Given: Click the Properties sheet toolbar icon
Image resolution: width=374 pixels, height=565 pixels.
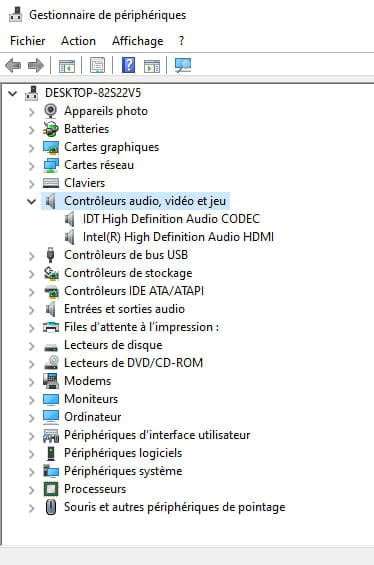Looking at the screenshot, I should pos(97,66).
